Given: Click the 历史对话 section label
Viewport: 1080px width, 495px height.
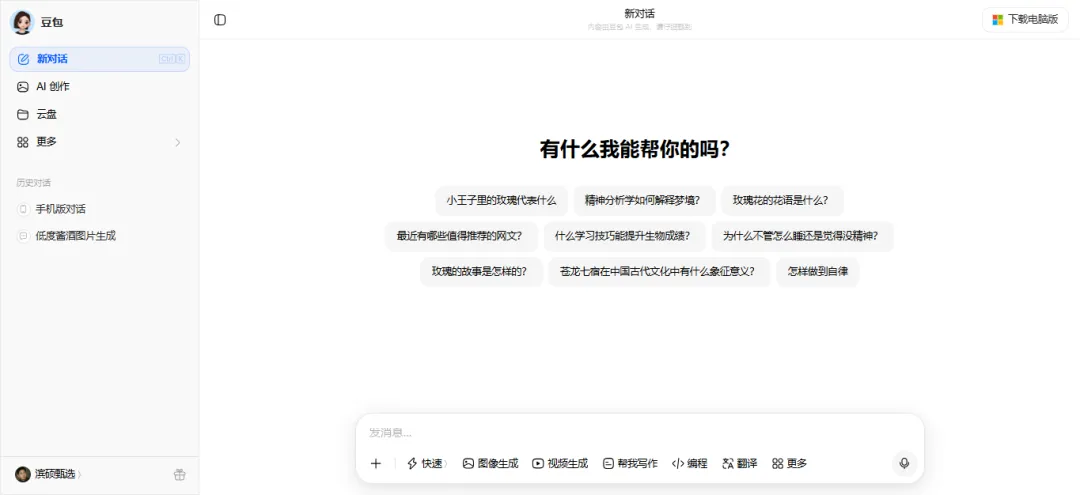Looking at the screenshot, I should (34, 183).
